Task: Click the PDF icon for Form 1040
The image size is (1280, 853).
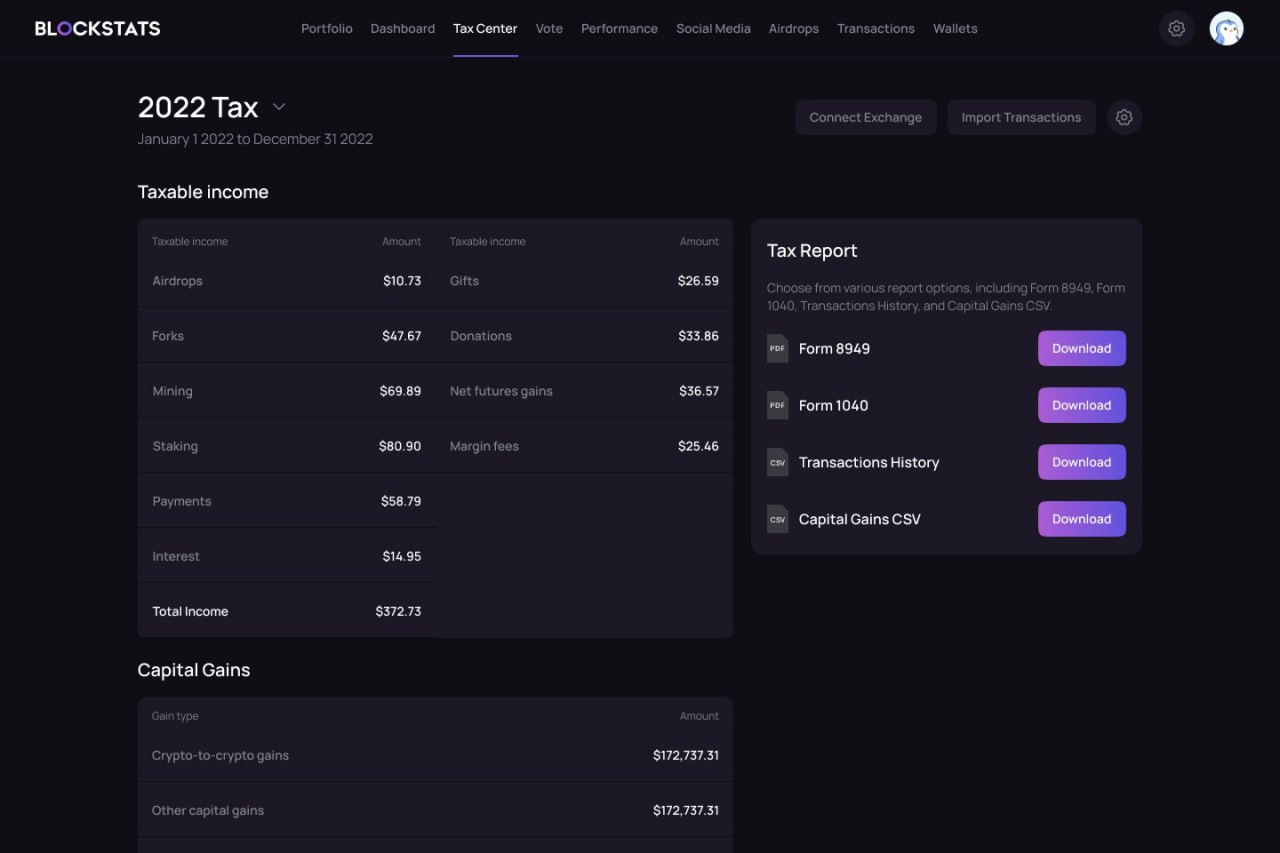Action: 777,405
